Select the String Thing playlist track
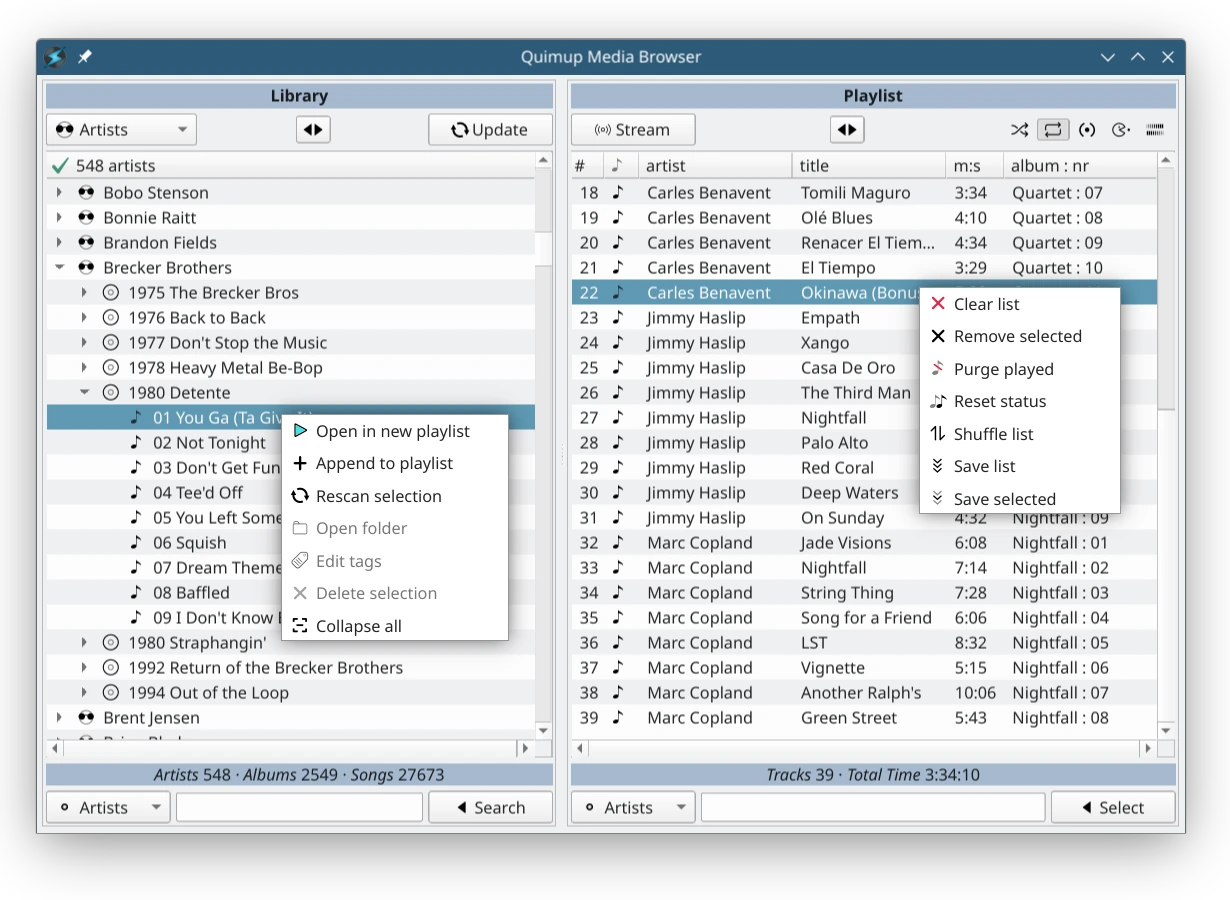 tap(864, 593)
